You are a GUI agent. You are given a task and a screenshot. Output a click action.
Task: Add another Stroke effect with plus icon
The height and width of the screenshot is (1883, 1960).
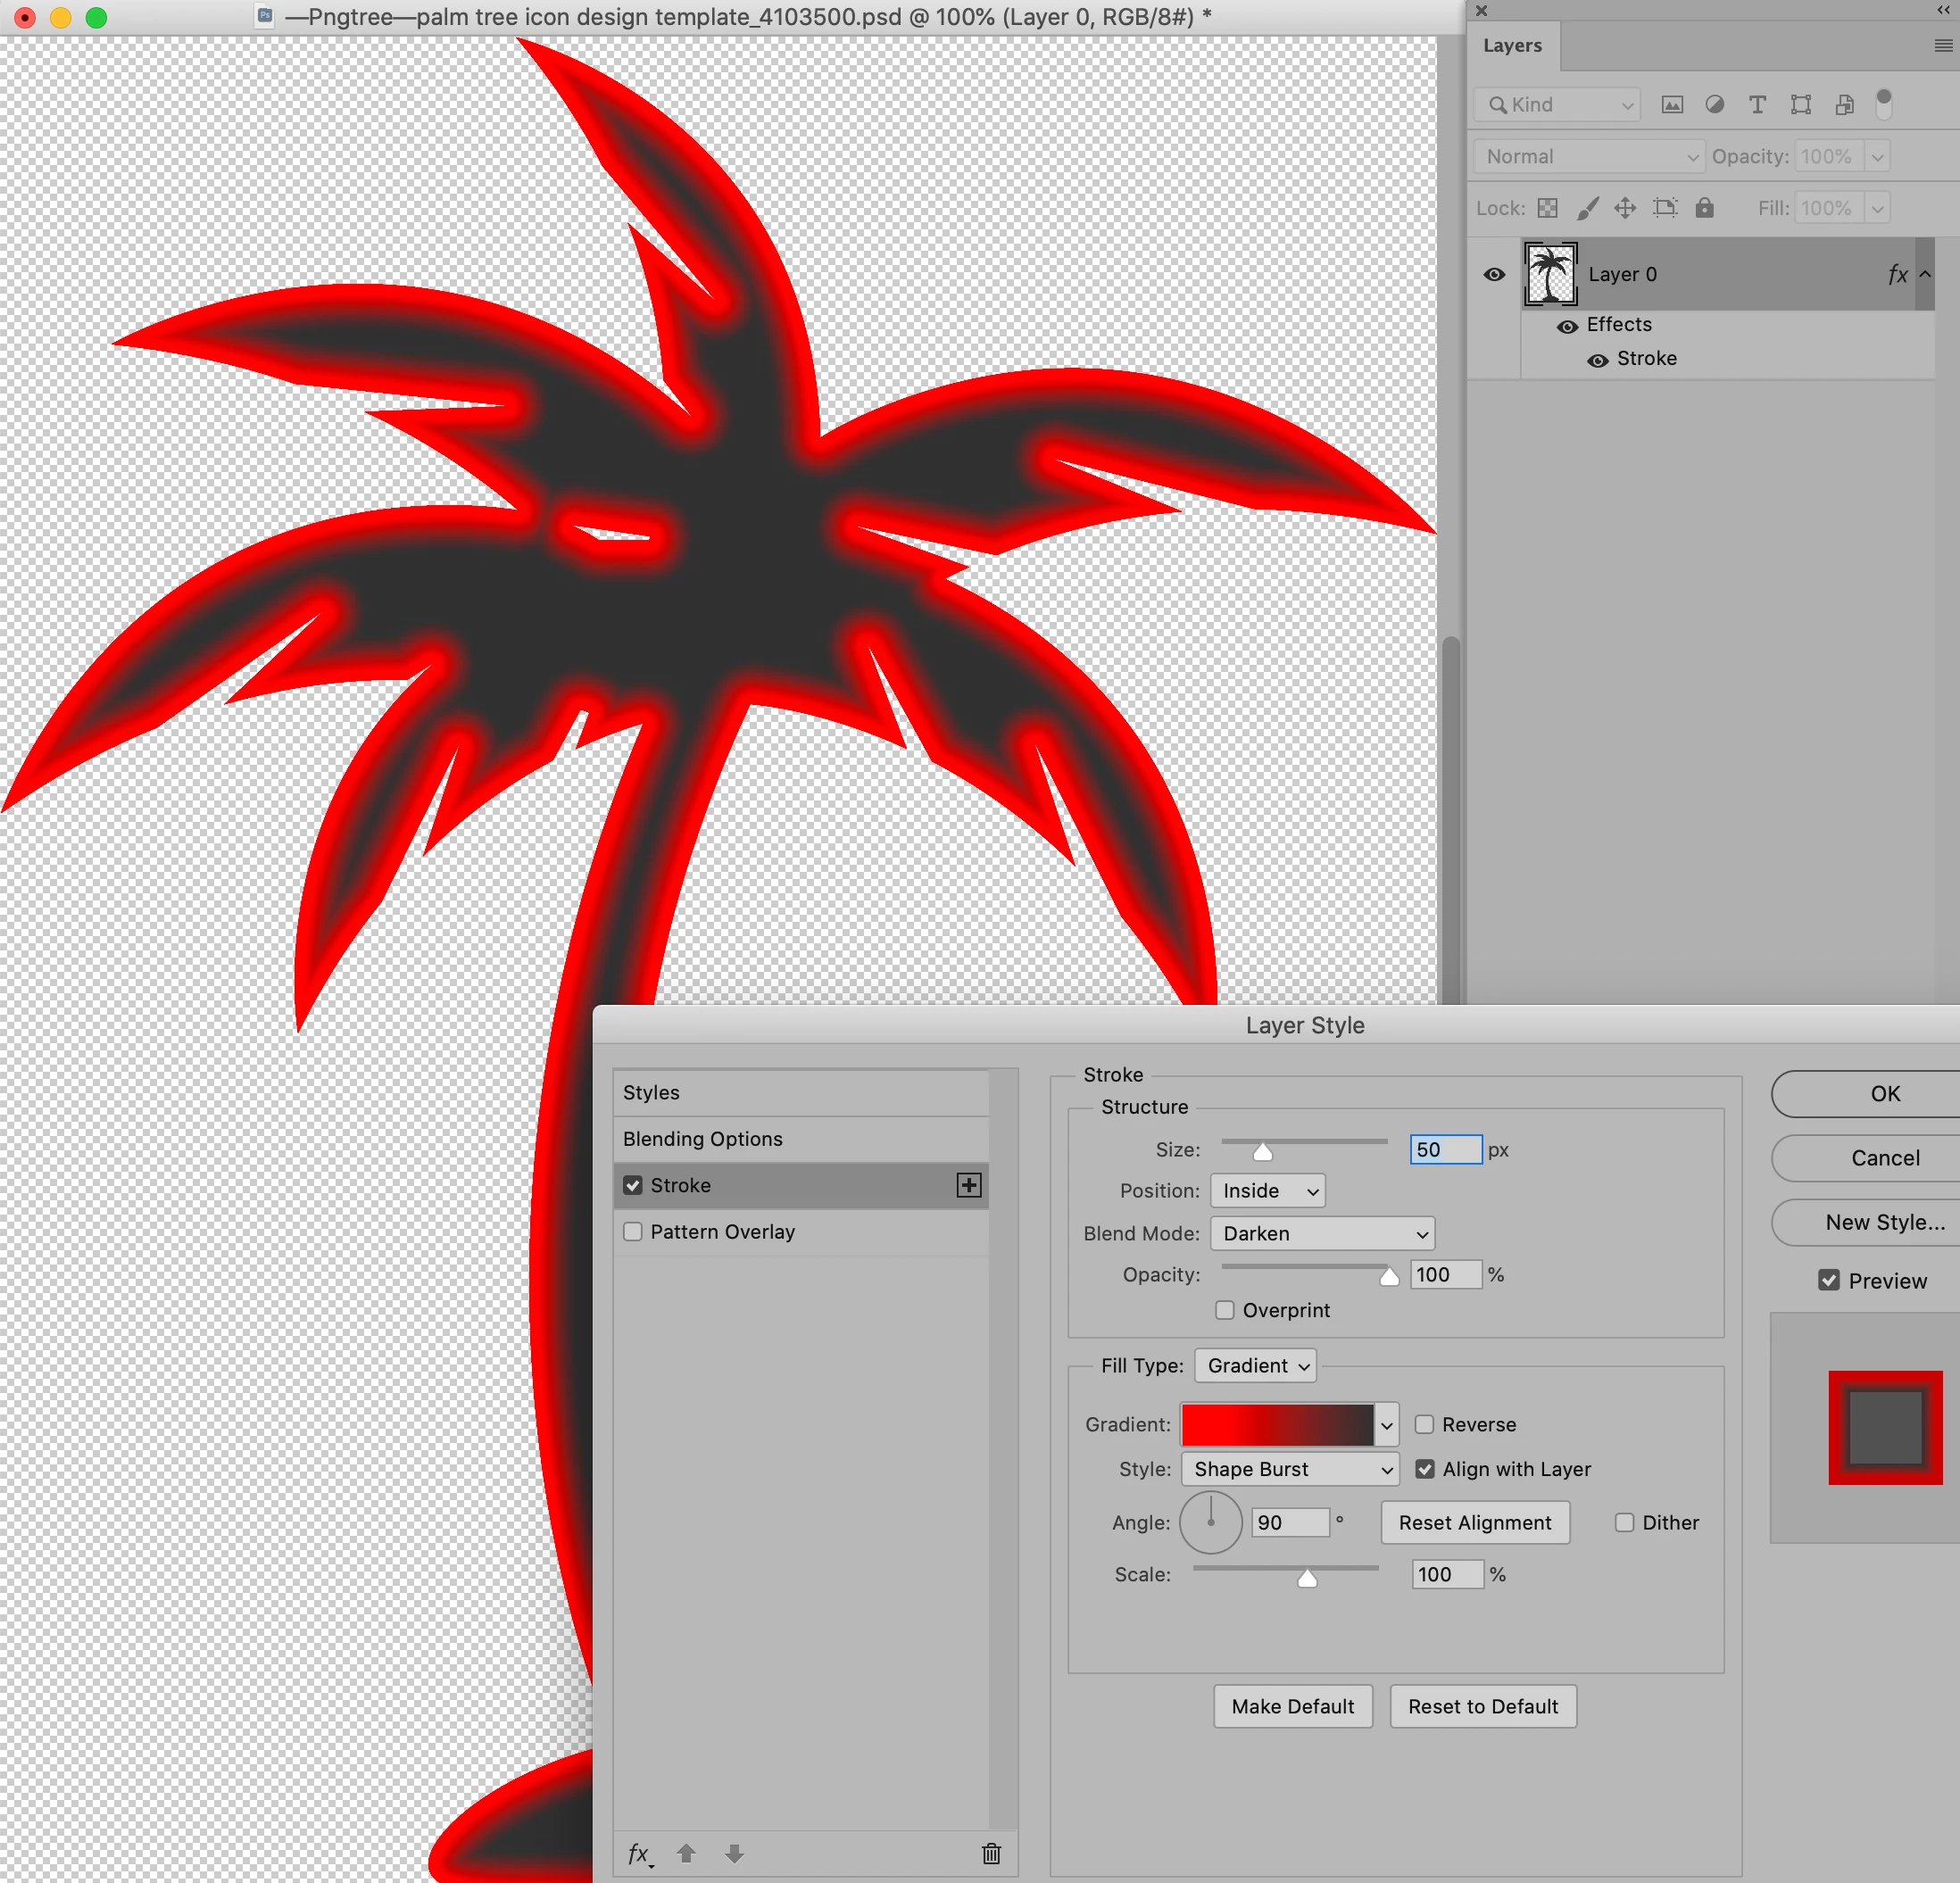[x=968, y=1185]
